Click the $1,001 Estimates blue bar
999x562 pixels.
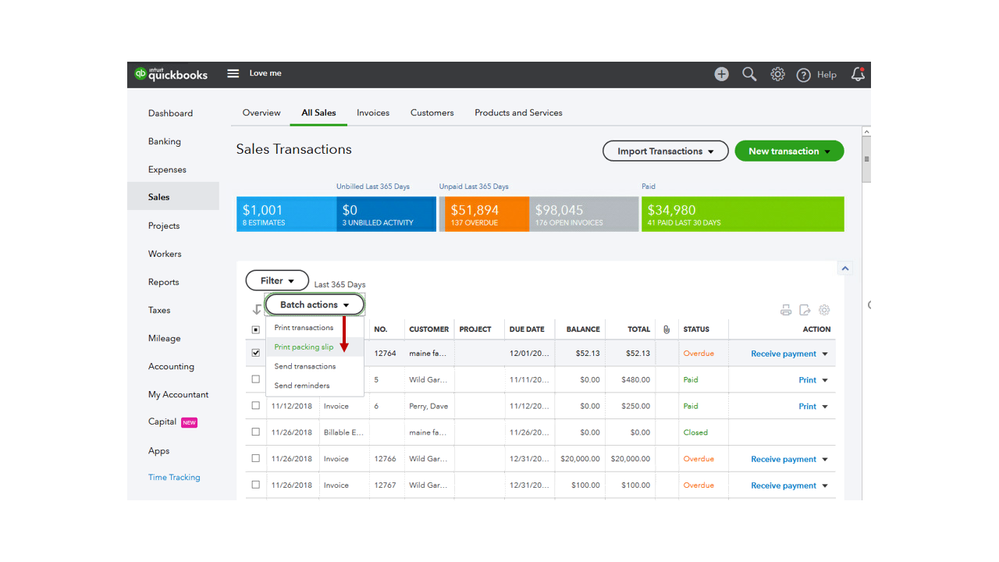286,214
